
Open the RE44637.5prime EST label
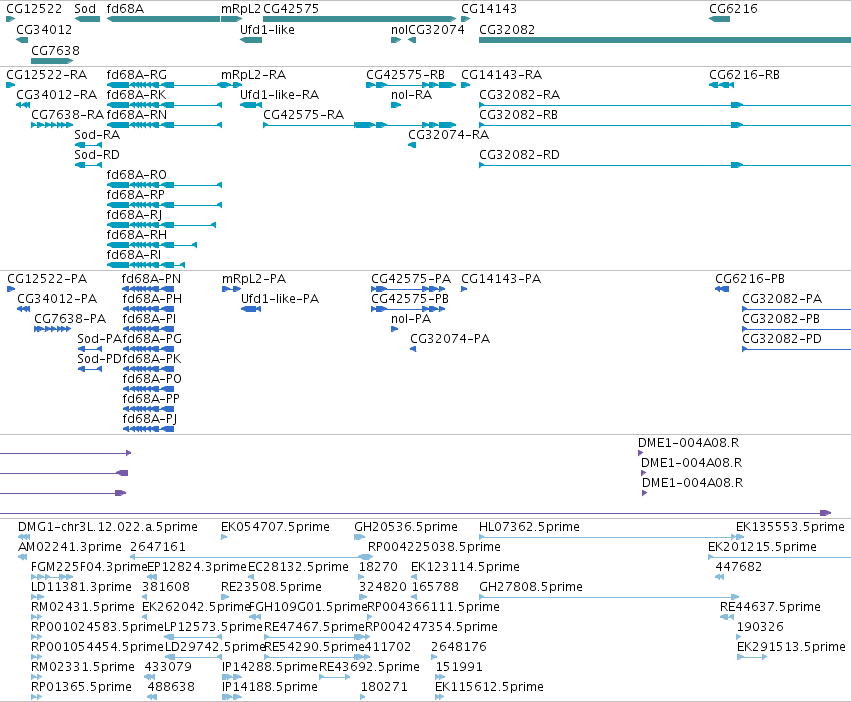(x=770, y=606)
